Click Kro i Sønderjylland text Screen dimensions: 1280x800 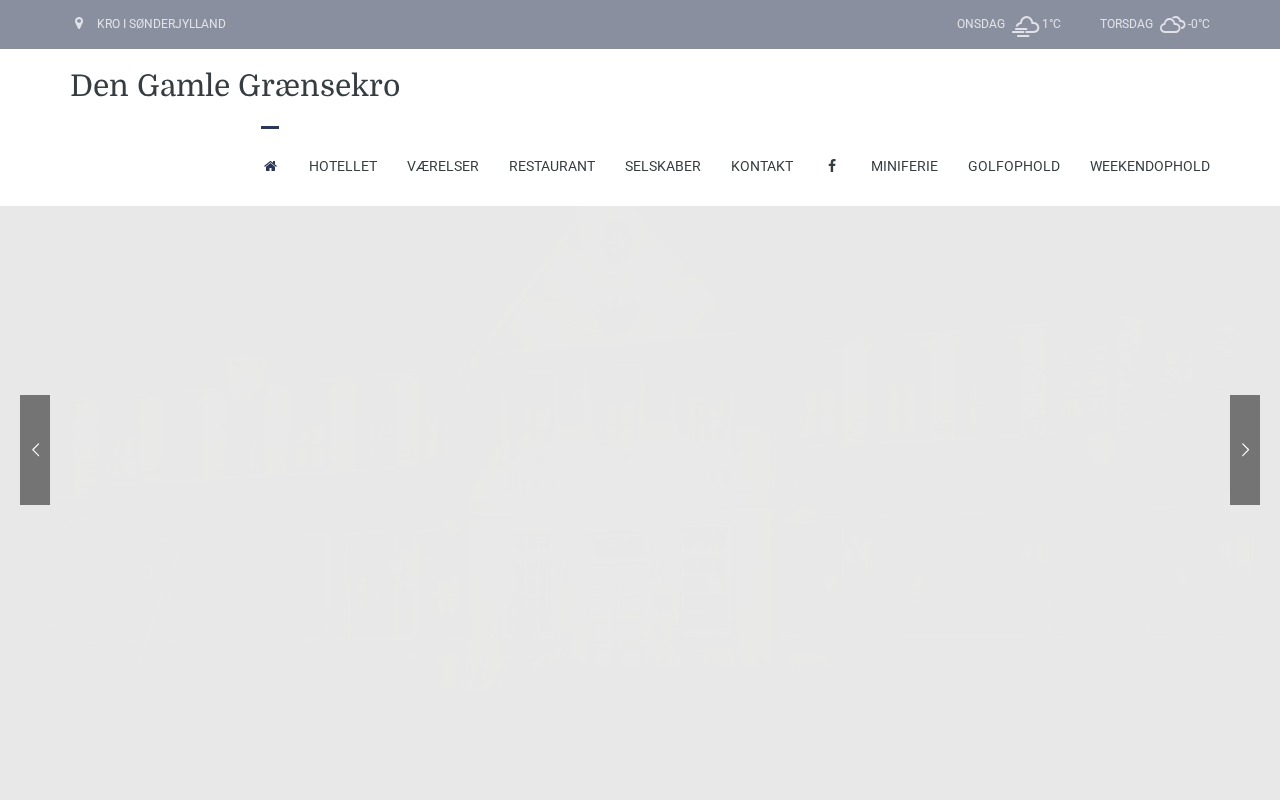(x=161, y=24)
